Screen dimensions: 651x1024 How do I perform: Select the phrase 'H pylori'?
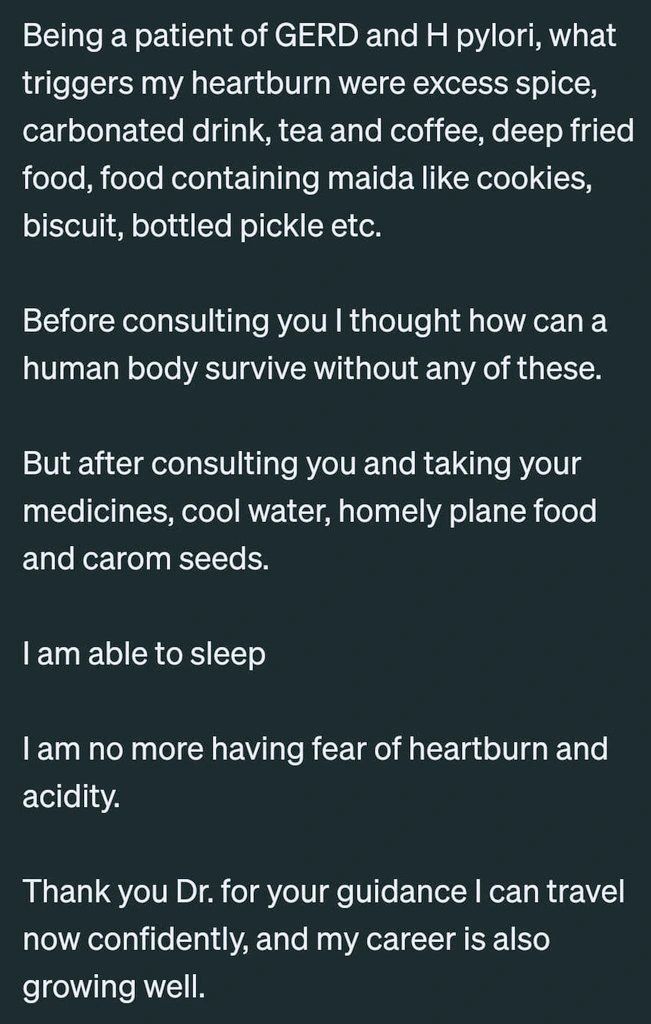476,38
